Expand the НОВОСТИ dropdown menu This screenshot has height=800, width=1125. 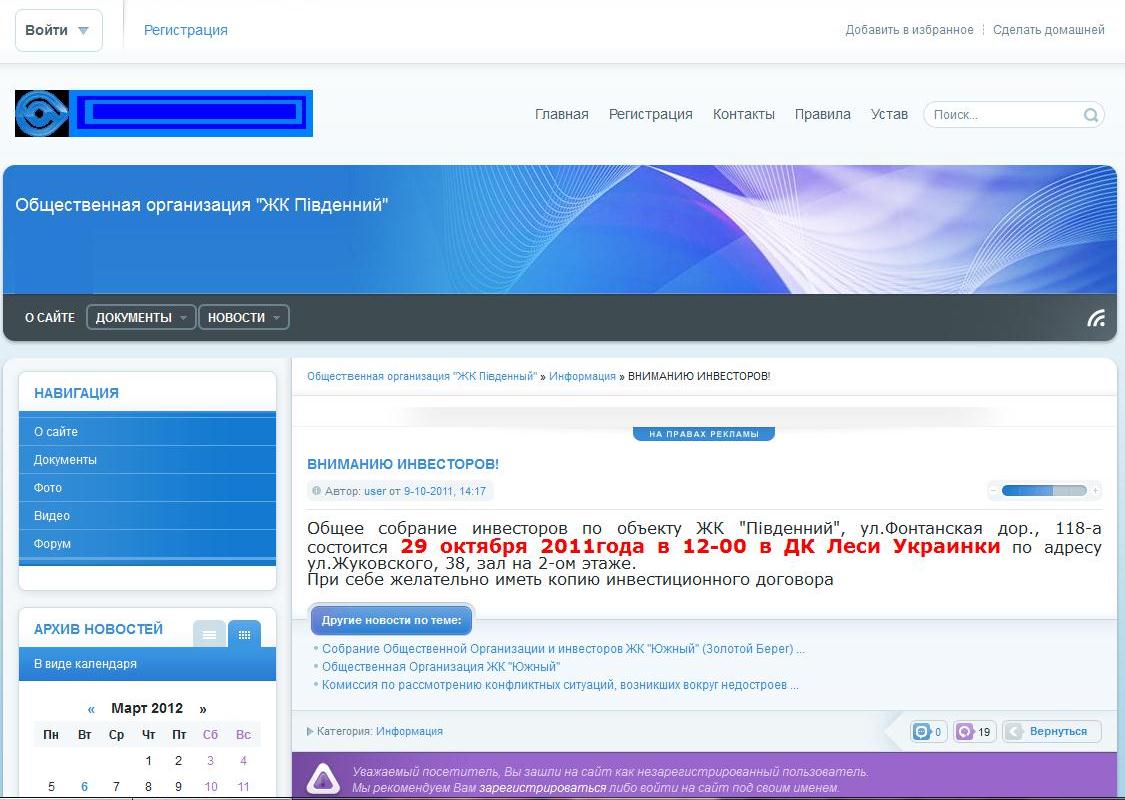(x=244, y=318)
